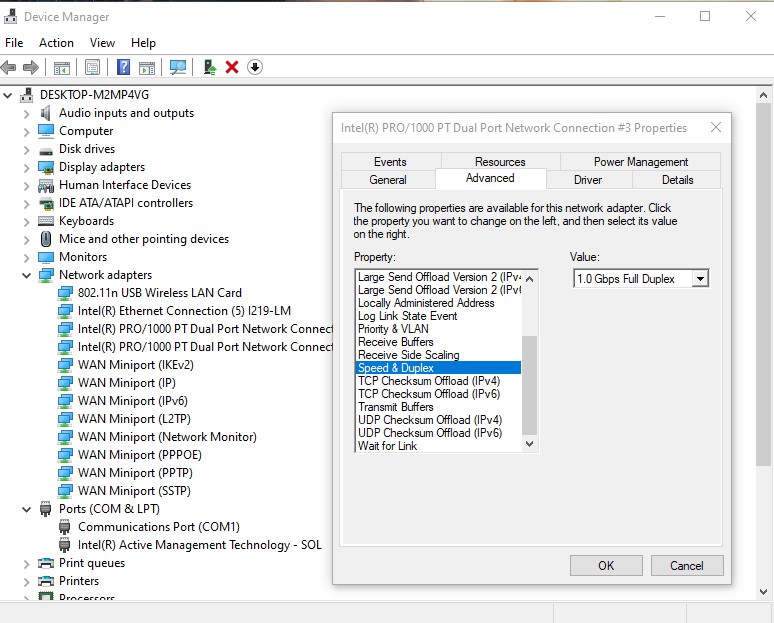774x623 pixels.
Task: Click the Properties toolbar icon
Action: click(x=92, y=67)
